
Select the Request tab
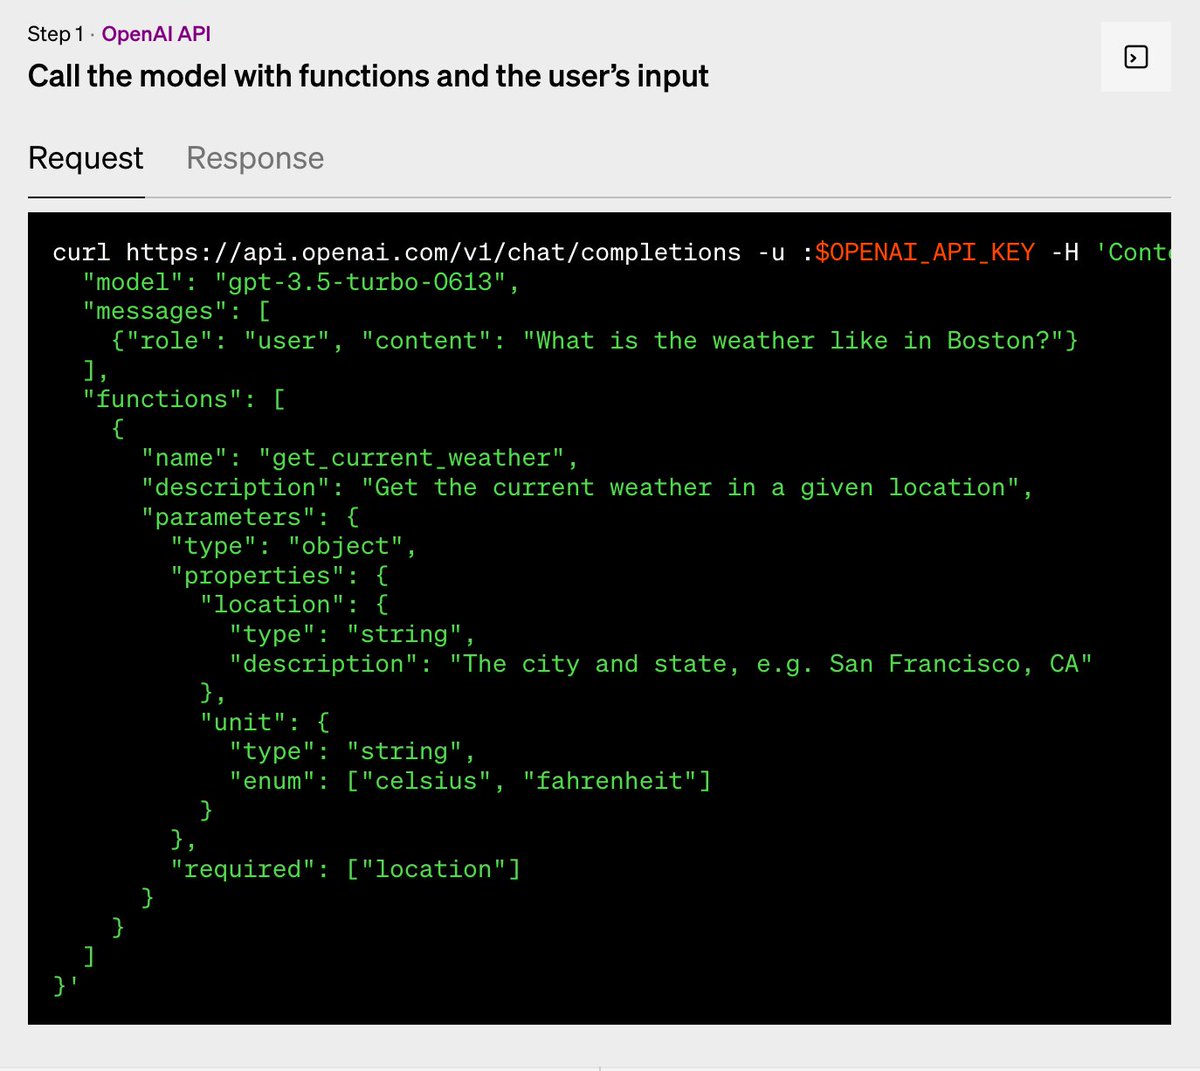(86, 158)
